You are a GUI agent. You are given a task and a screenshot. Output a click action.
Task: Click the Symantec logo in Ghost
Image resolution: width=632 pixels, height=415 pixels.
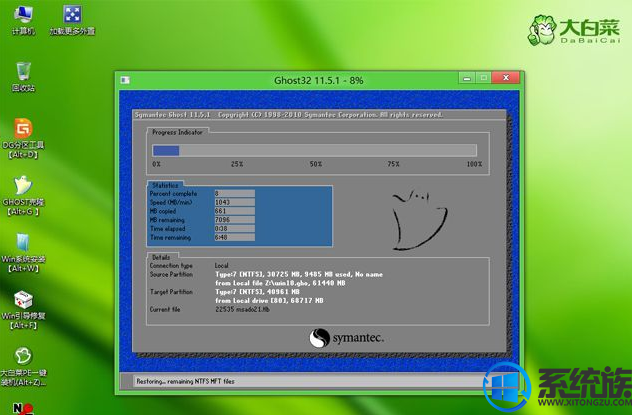point(346,338)
